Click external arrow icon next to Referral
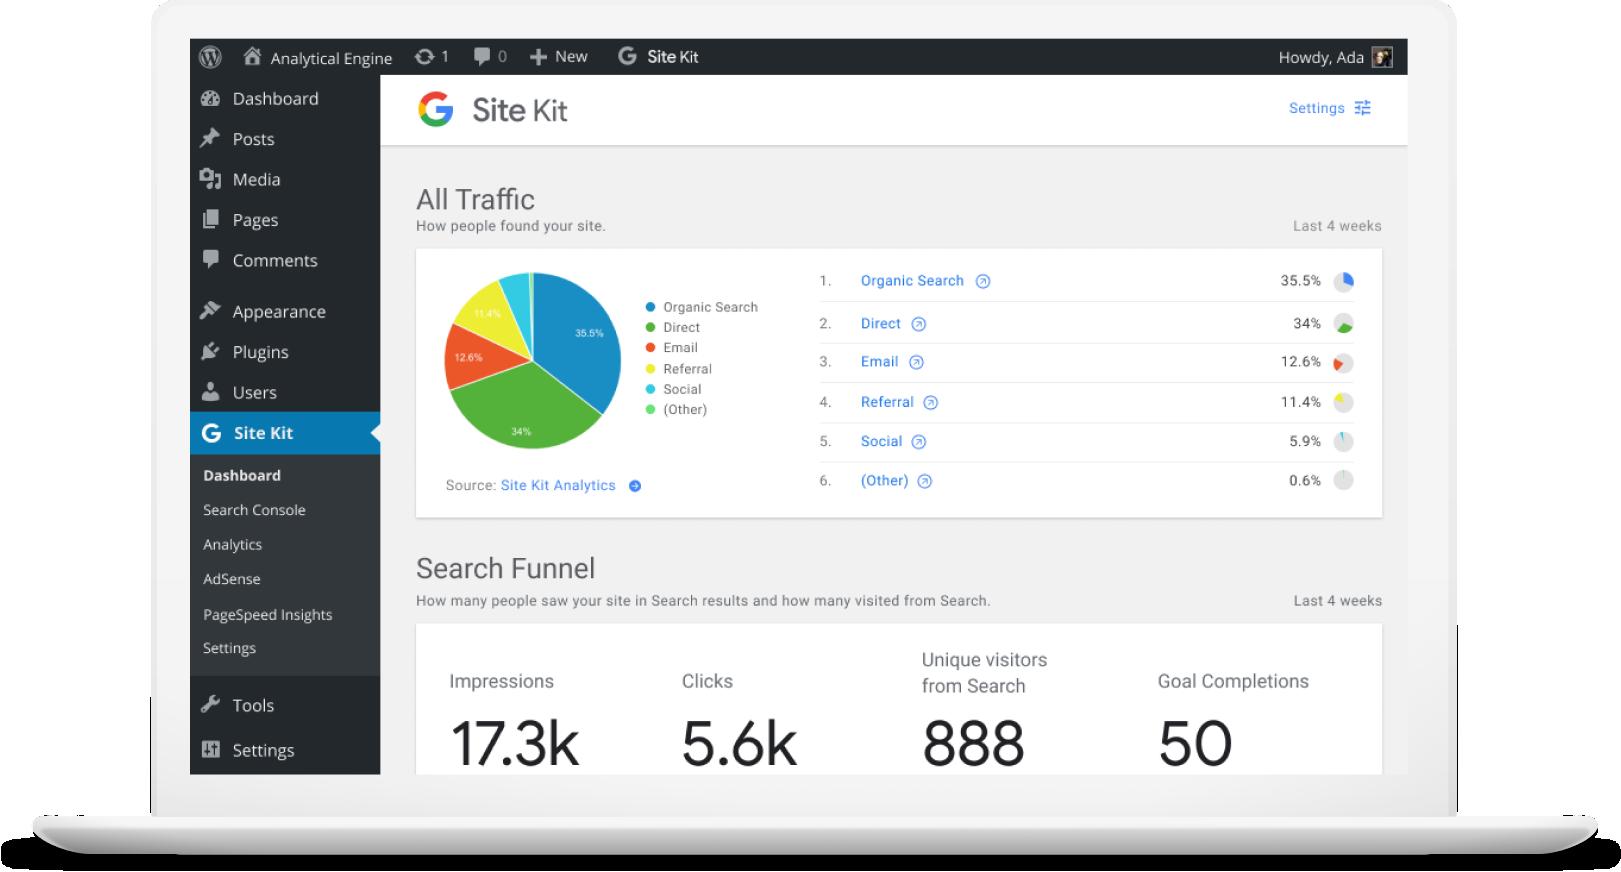Screen dimensions: 1621x872 pyautogui.click(x=931, y=403)
